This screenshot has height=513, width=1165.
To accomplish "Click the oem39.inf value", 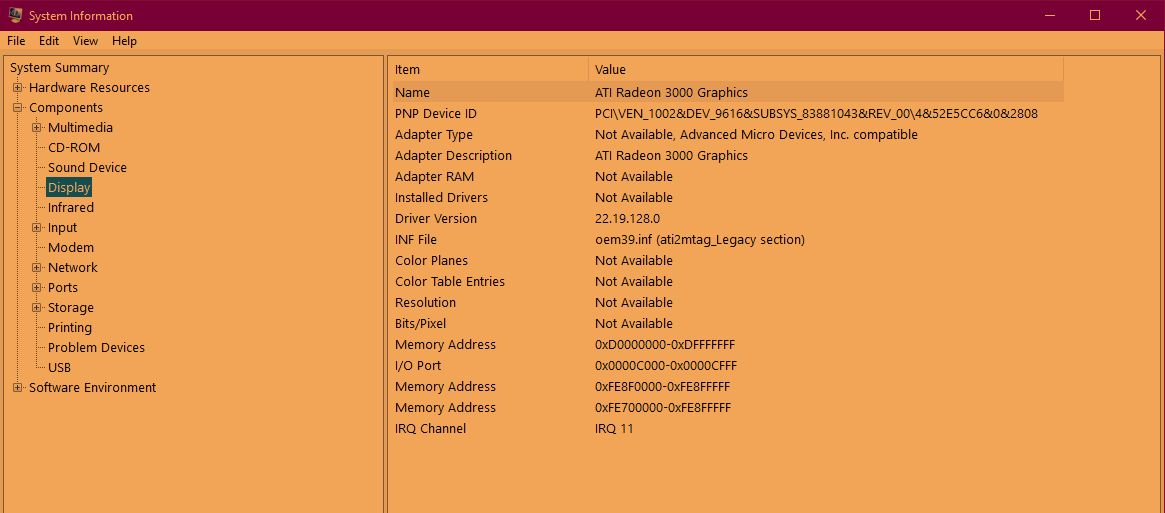I will (700, 239).
